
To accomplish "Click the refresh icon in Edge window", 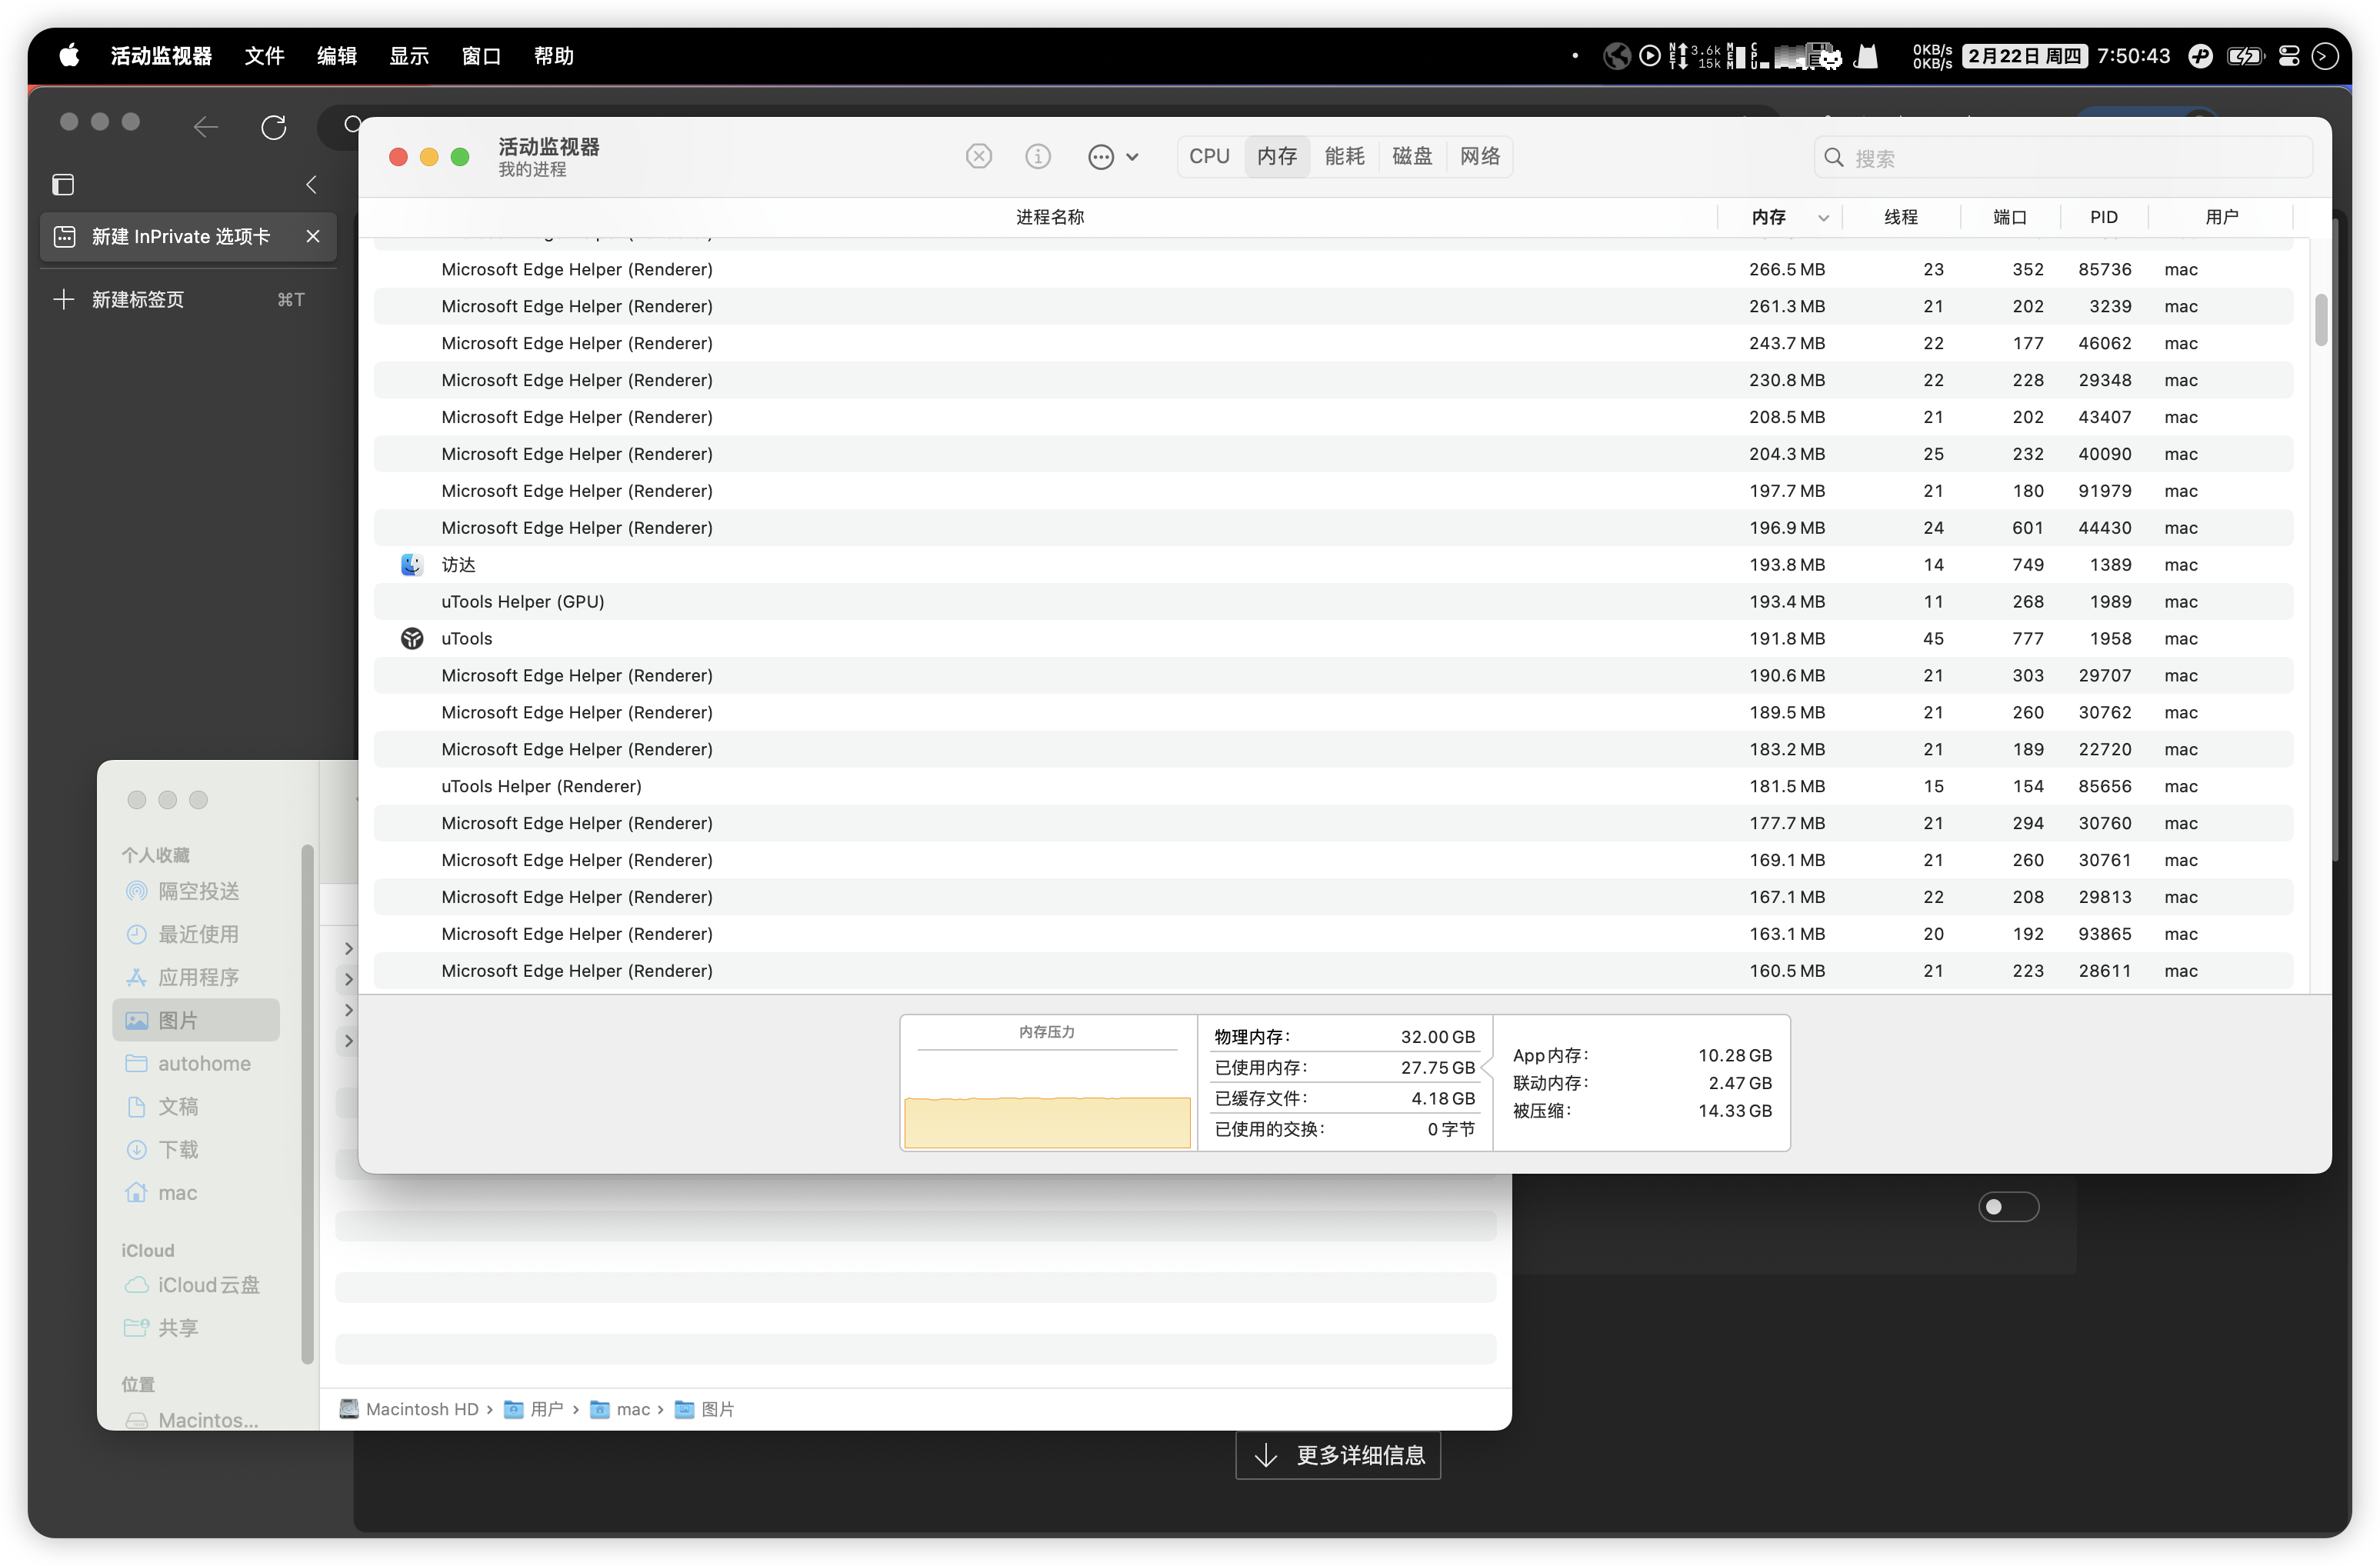I will pos(273,127).
